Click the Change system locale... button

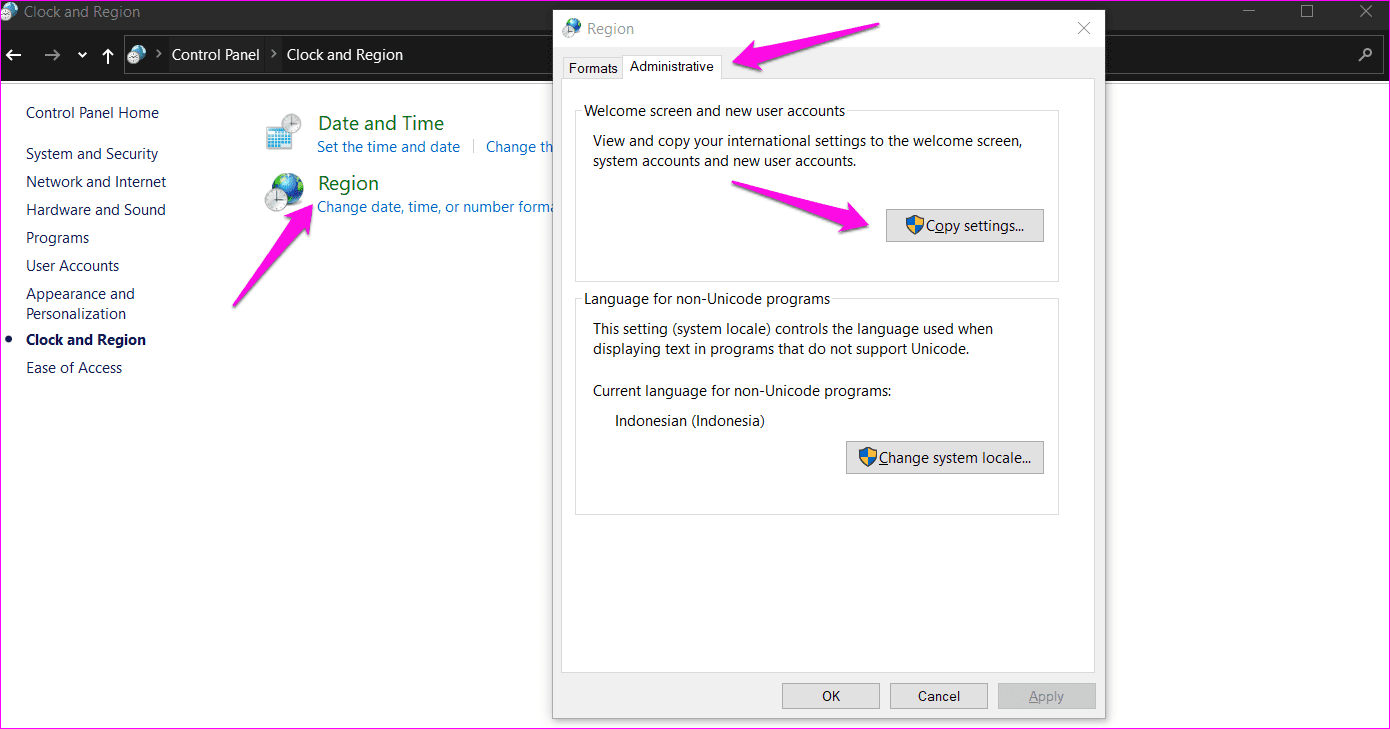pos(944,458)
